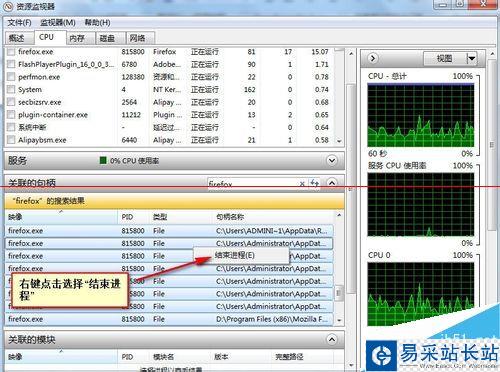Click the "firefox" 的搜索结果 banner
500x372 pixels.
[x=174, y=201]
